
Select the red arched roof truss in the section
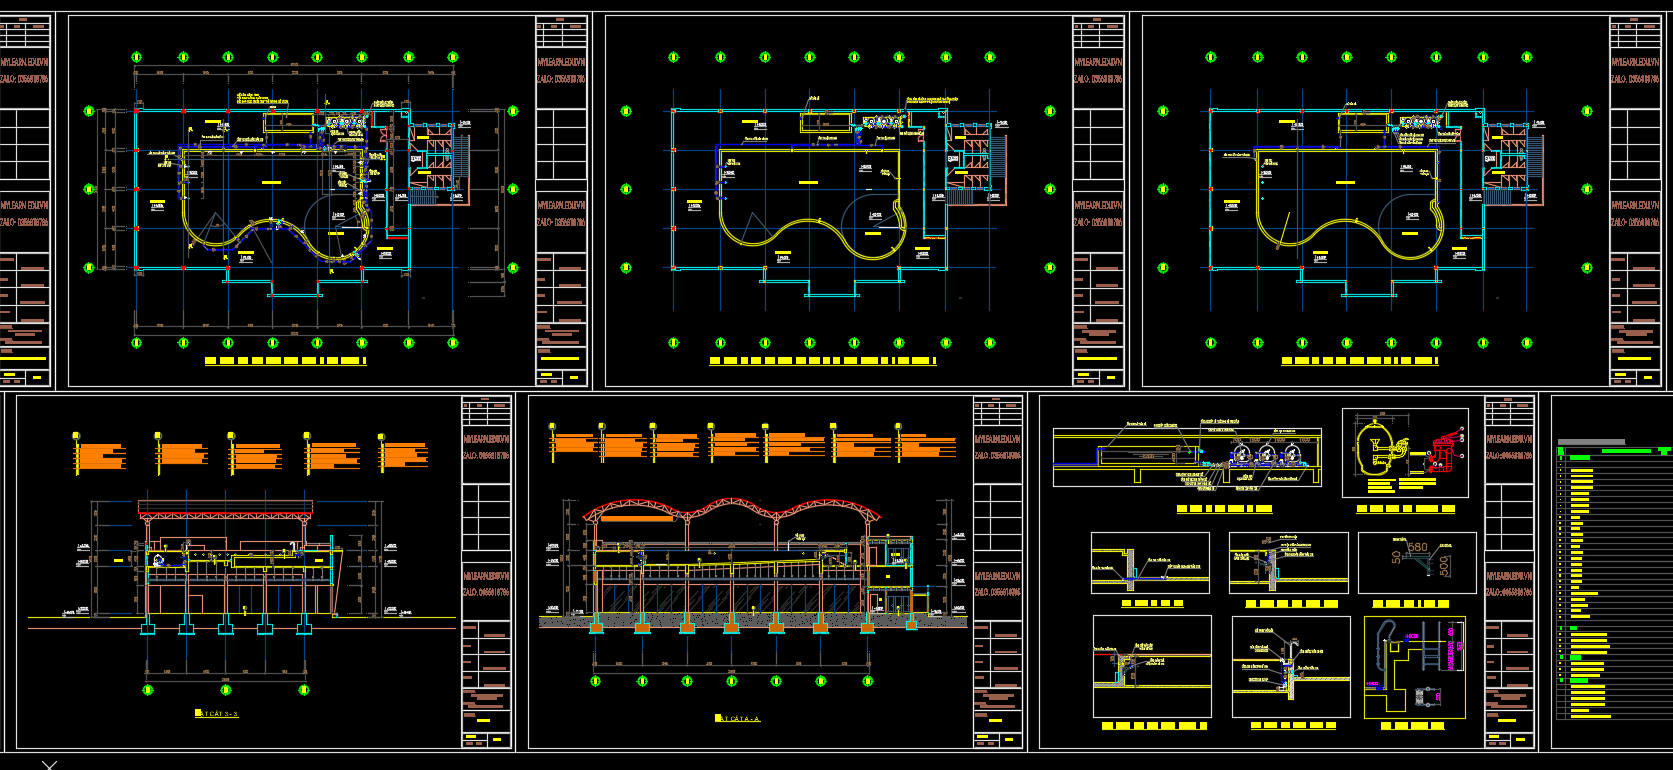point(733,512)
